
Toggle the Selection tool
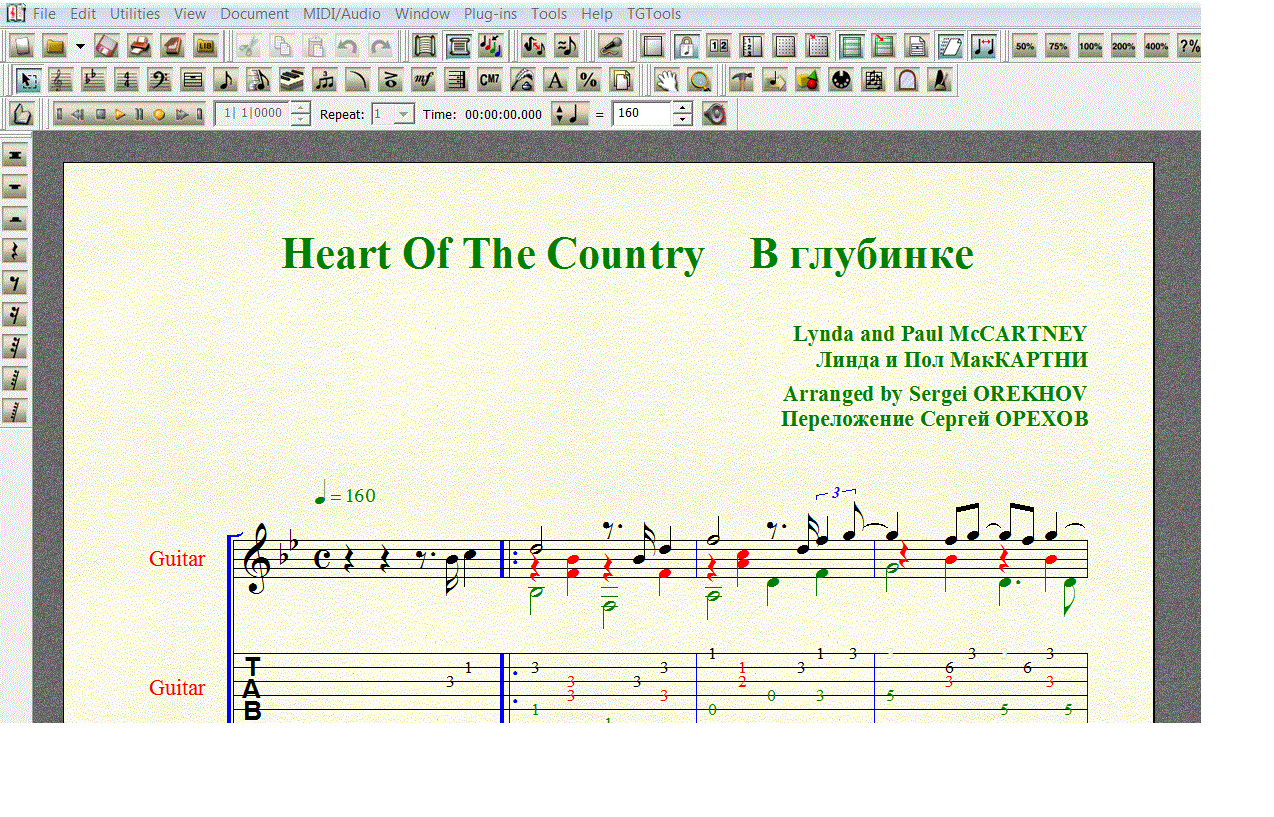tap(28, 81)
